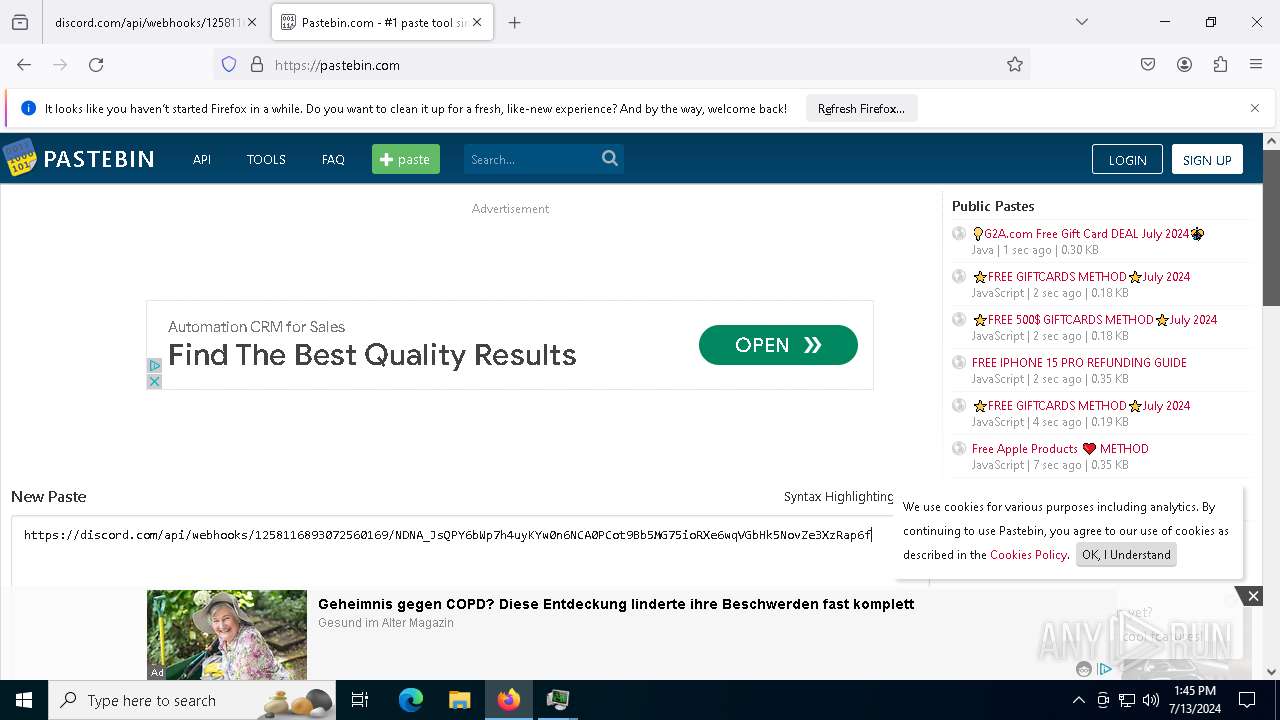This screenshot has width=1280, height=720.
Task: Click the Pastebin logo icon
Action: [19, 158]
